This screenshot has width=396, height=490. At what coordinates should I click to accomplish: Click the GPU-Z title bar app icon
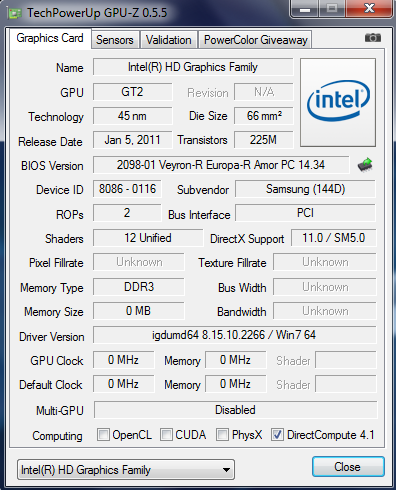click(x=15, y=13)
